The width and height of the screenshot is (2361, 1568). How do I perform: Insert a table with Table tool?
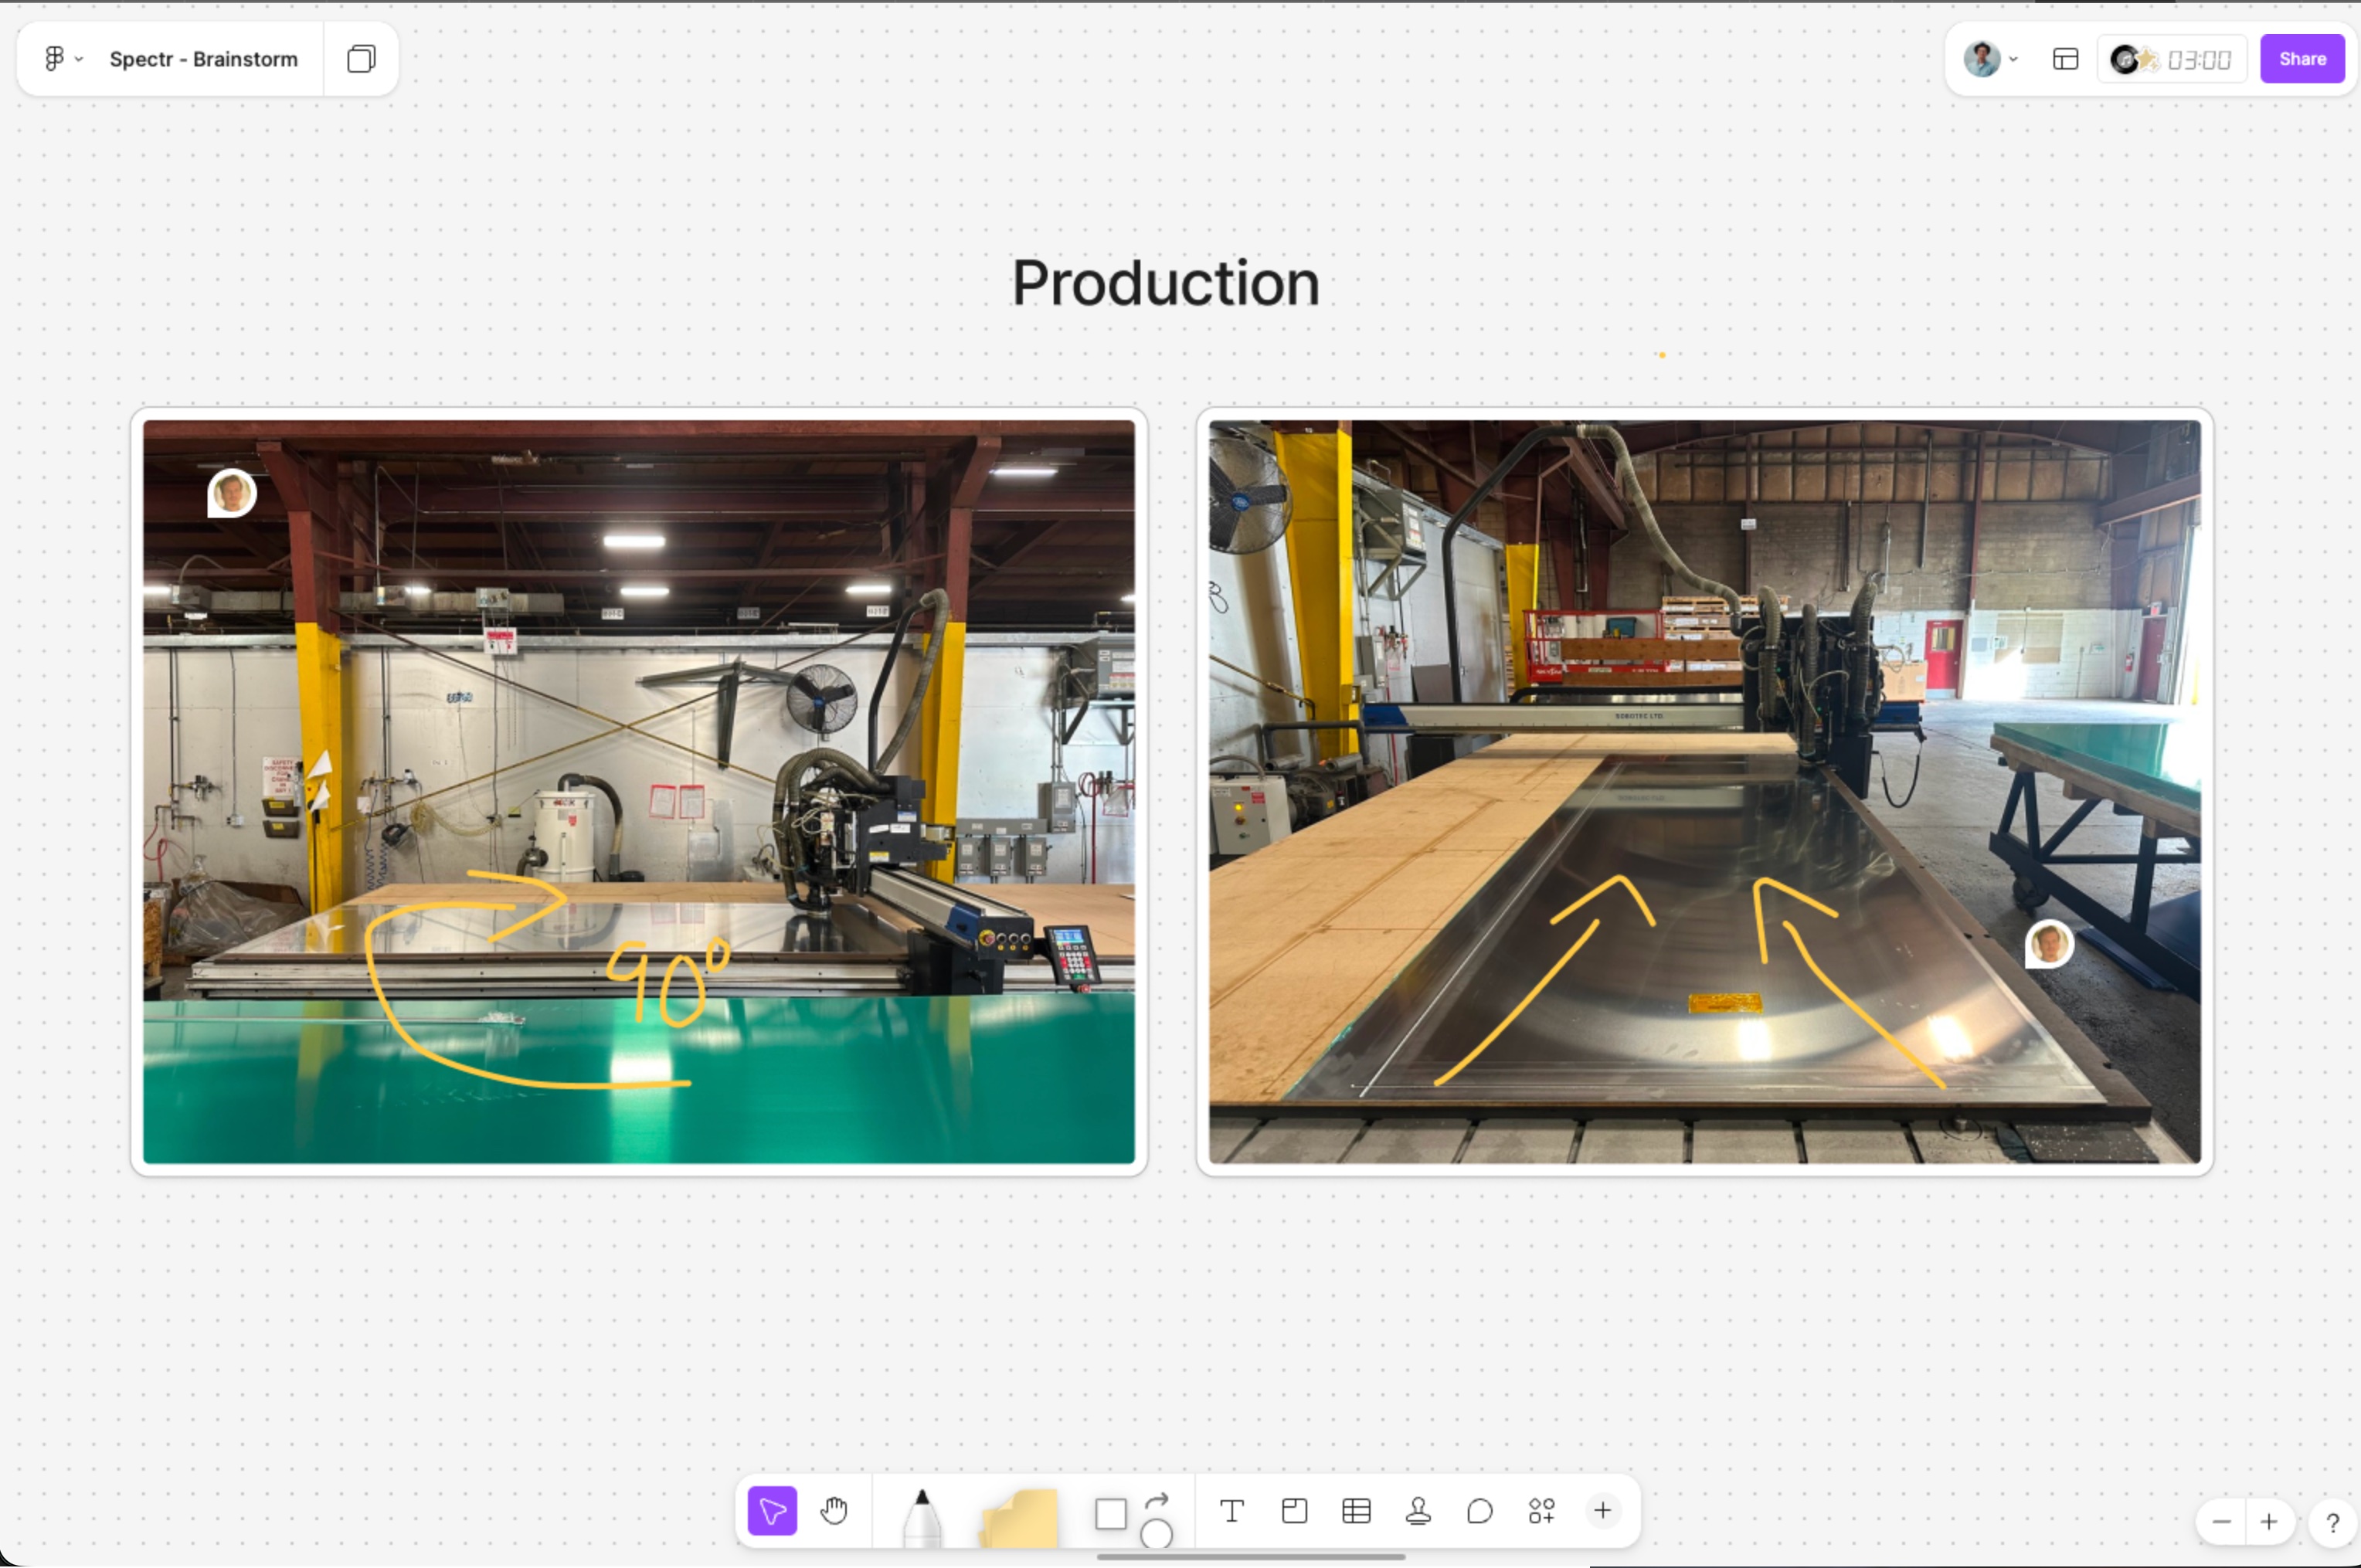(1356, 1511)
